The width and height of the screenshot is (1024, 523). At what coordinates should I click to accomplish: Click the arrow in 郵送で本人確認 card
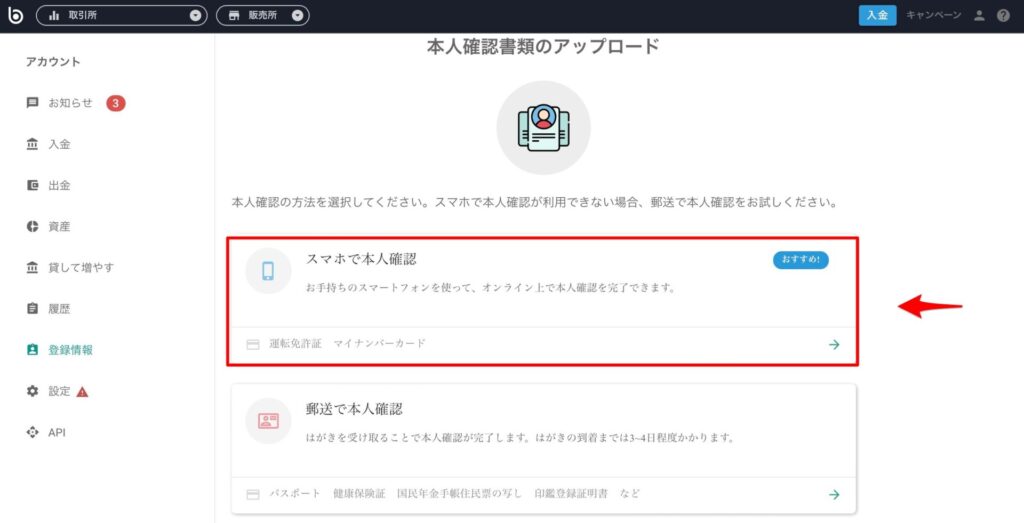point(834,494)
